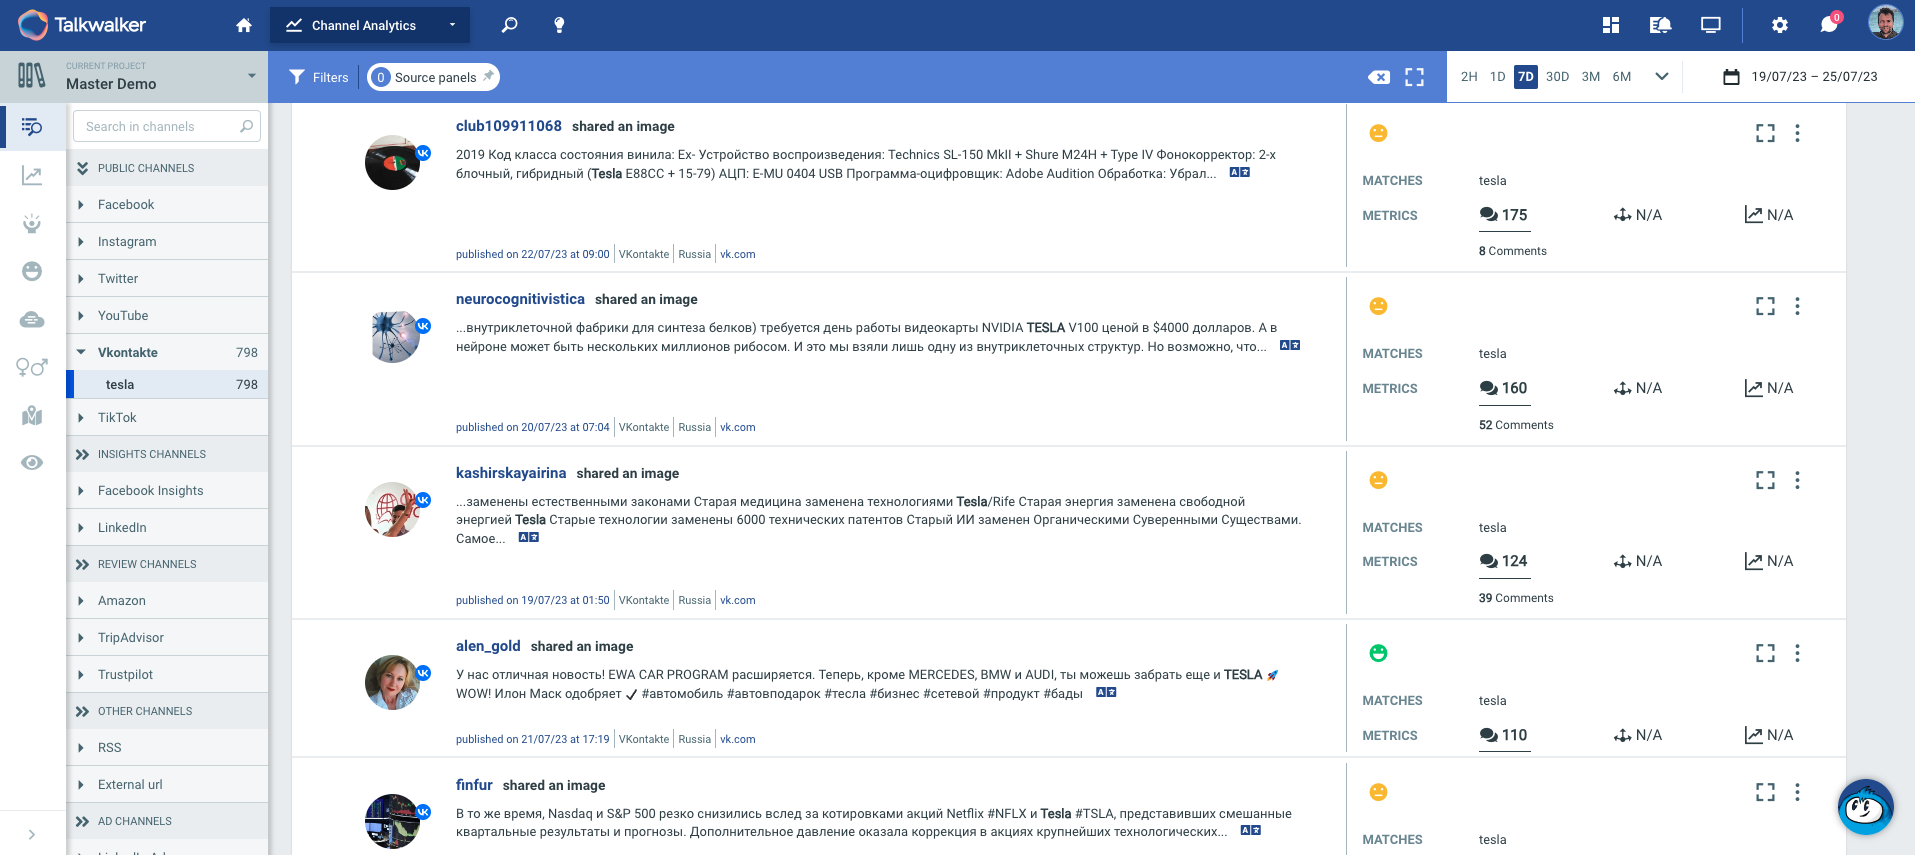The width and height of the screenshot is (1915, 855).
Task: Open the gender demographics sidebar icon
Action: [x=32, y=367]
